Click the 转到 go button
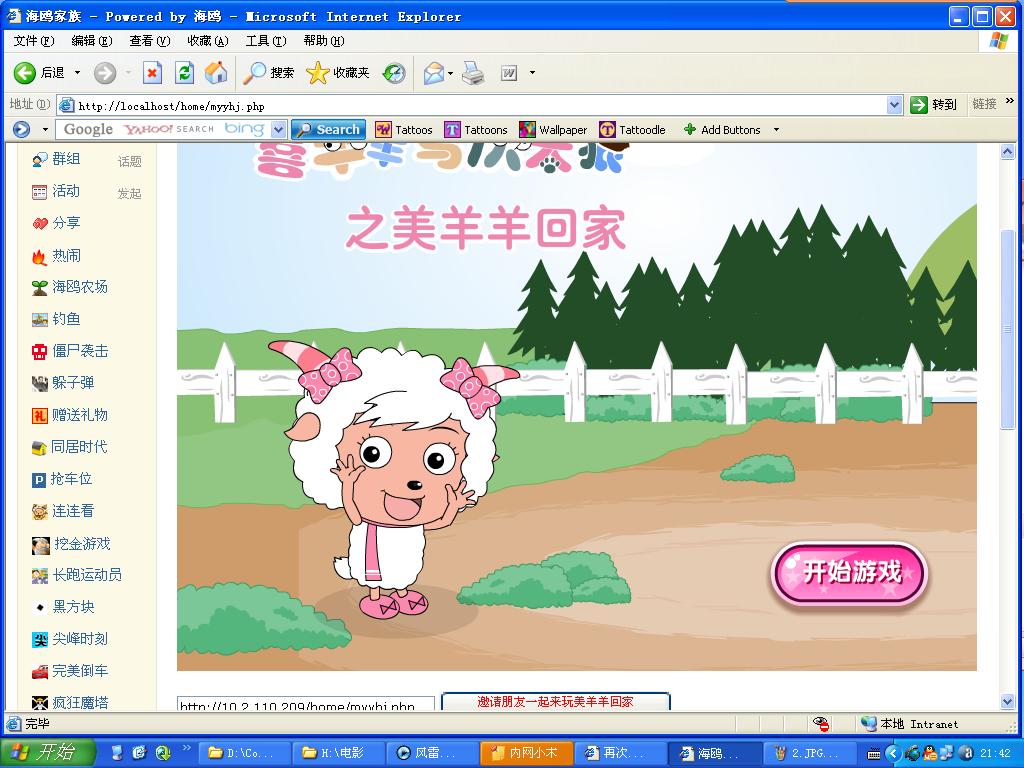Screen dimensions: 1024x768 click(934, 104)
